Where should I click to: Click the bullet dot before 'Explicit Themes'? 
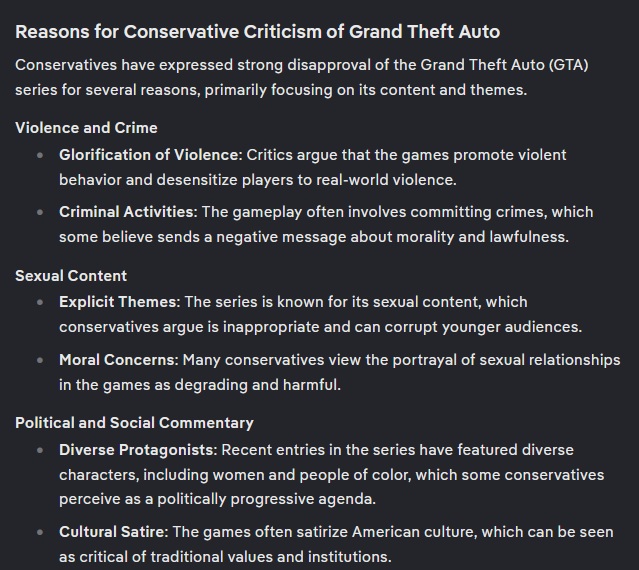[x=40, y=302]
